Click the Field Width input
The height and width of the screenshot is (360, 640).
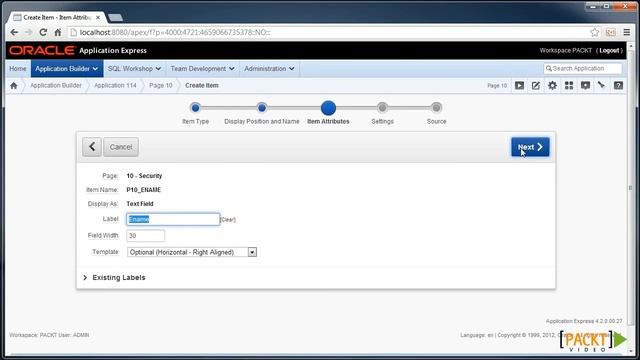[x=146, y=236]
